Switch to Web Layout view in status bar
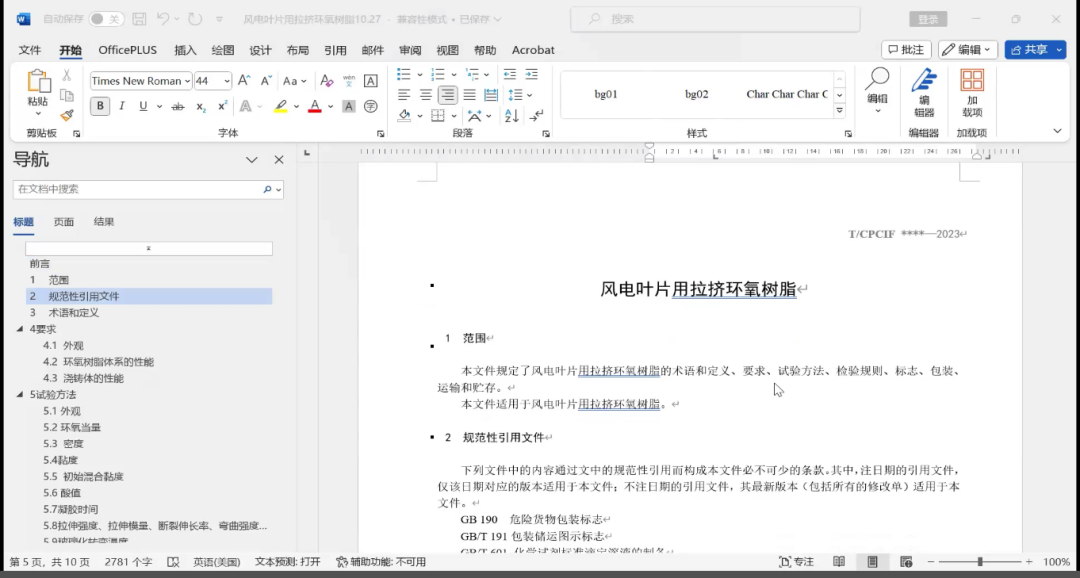 pyautogui.click(x=906, y=562)
